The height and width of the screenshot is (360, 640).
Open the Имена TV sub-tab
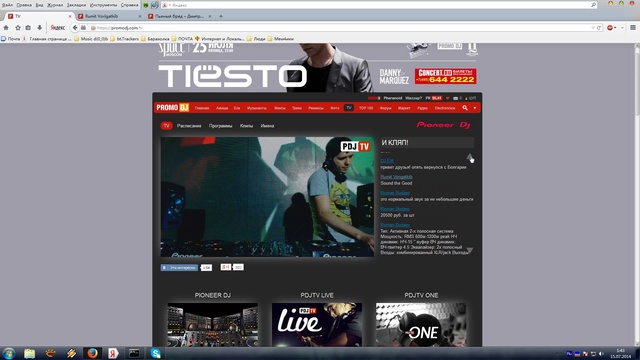(267, 126)
